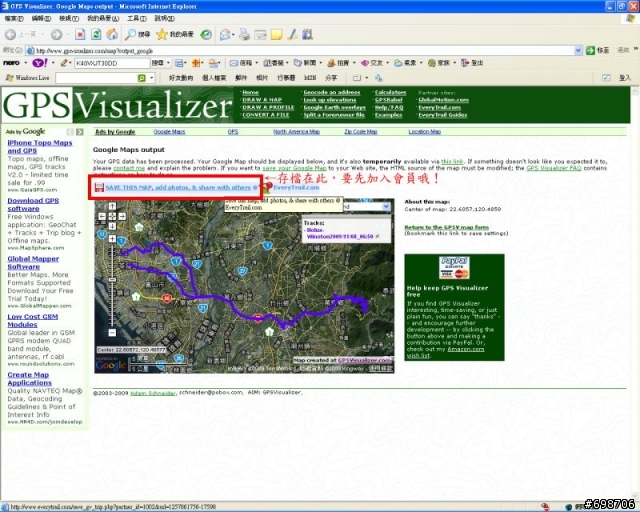Click Return to the GPSV map form
The height and width of the screenshot is (512, 640).
(447, 227)
